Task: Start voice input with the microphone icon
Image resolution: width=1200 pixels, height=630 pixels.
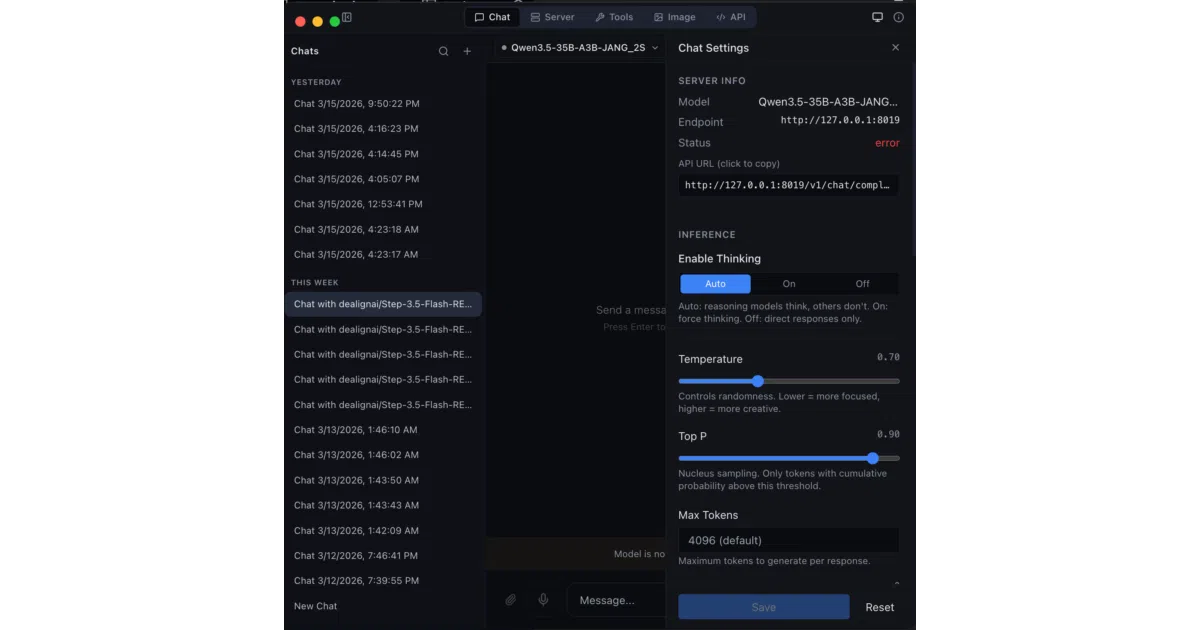Action: (543, 600)
